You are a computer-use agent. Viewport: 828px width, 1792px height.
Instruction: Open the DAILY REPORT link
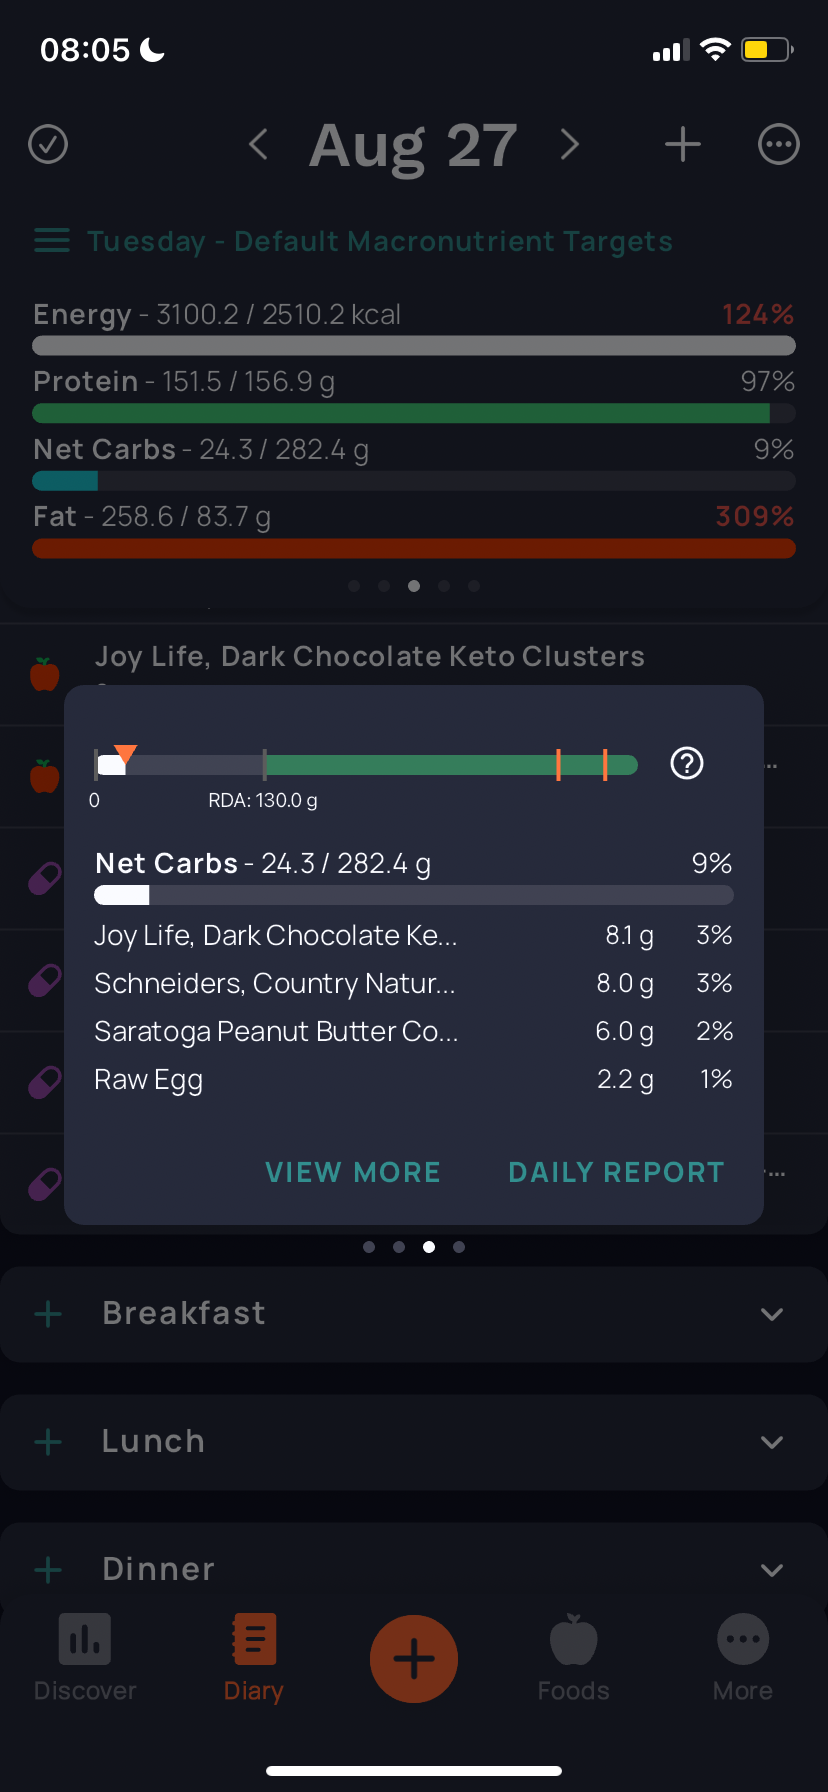tap(616, 1172)
